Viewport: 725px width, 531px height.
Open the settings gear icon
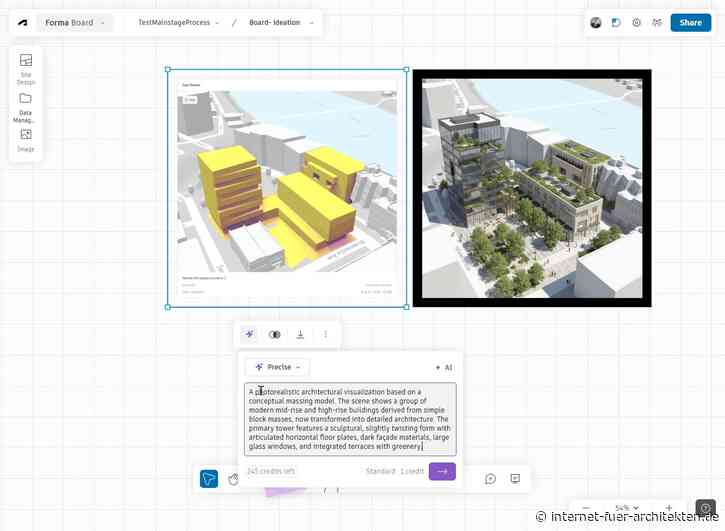point(637,22)
